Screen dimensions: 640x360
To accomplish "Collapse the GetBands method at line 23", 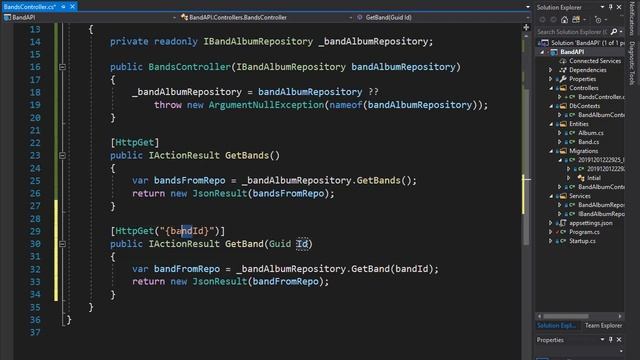I will 62,156.
